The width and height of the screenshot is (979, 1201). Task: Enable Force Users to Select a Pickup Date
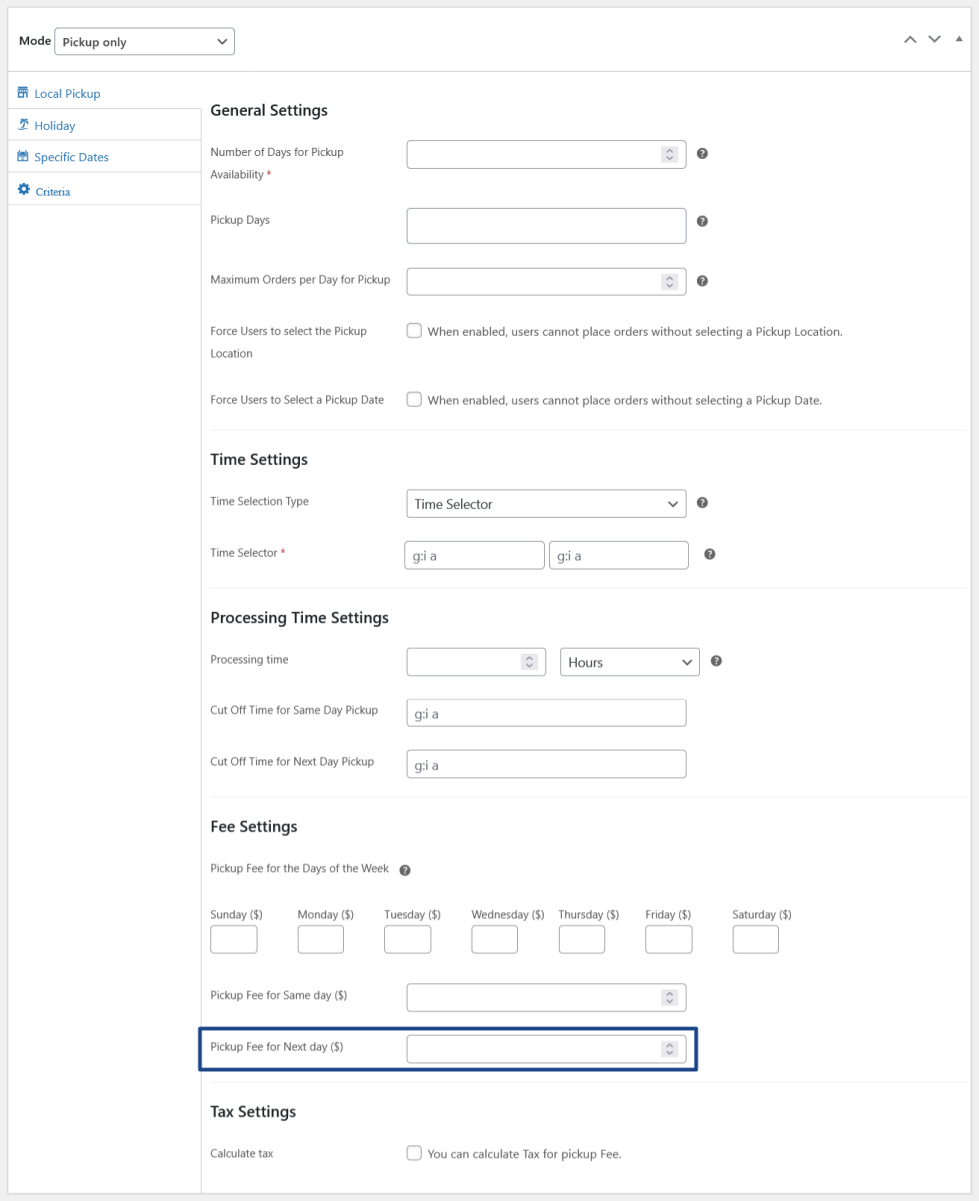(414, 399)
